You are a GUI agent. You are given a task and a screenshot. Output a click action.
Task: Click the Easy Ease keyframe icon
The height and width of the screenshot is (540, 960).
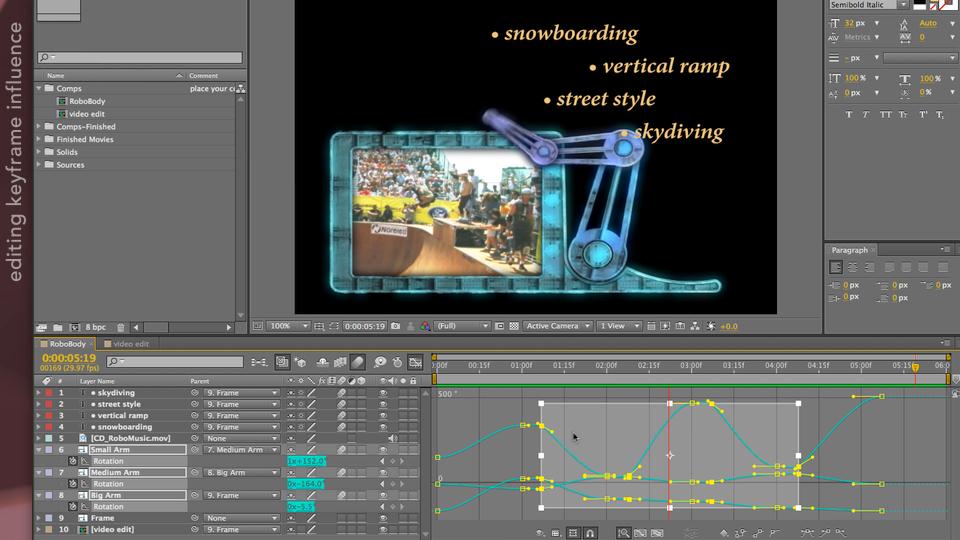(x=808, y=533)
